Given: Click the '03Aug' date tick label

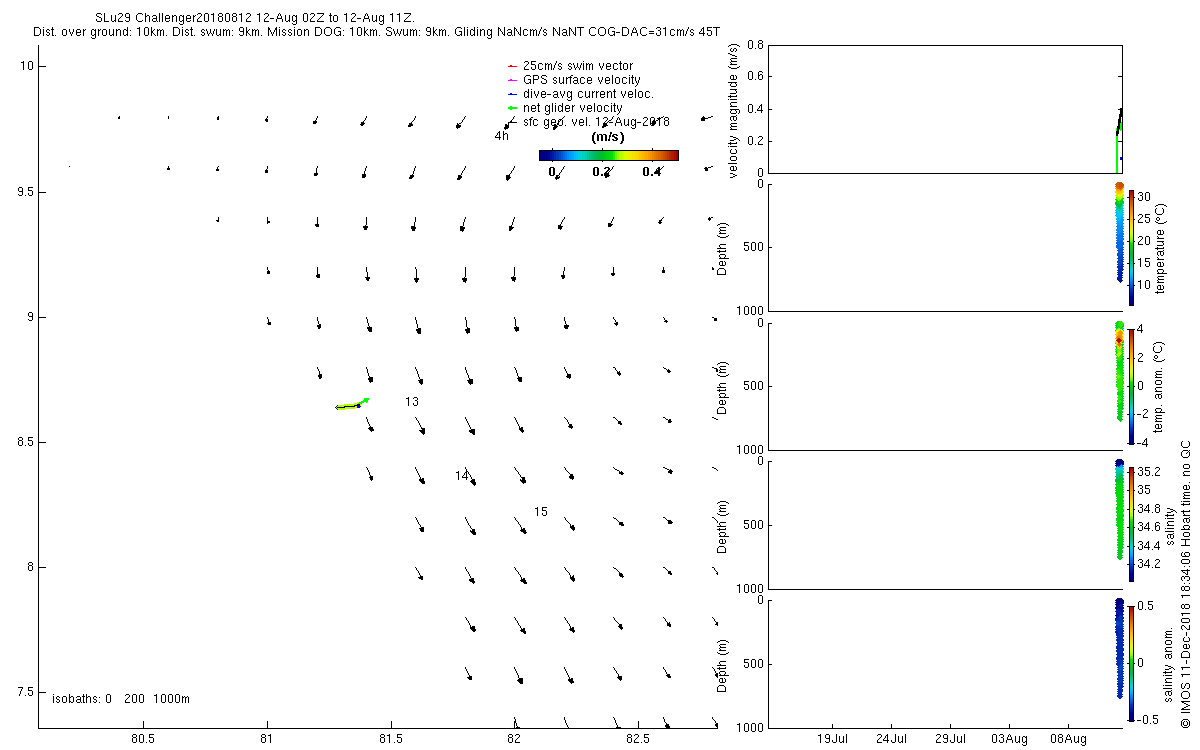Looking at the screenshot, I should [x=1009, y=740].
